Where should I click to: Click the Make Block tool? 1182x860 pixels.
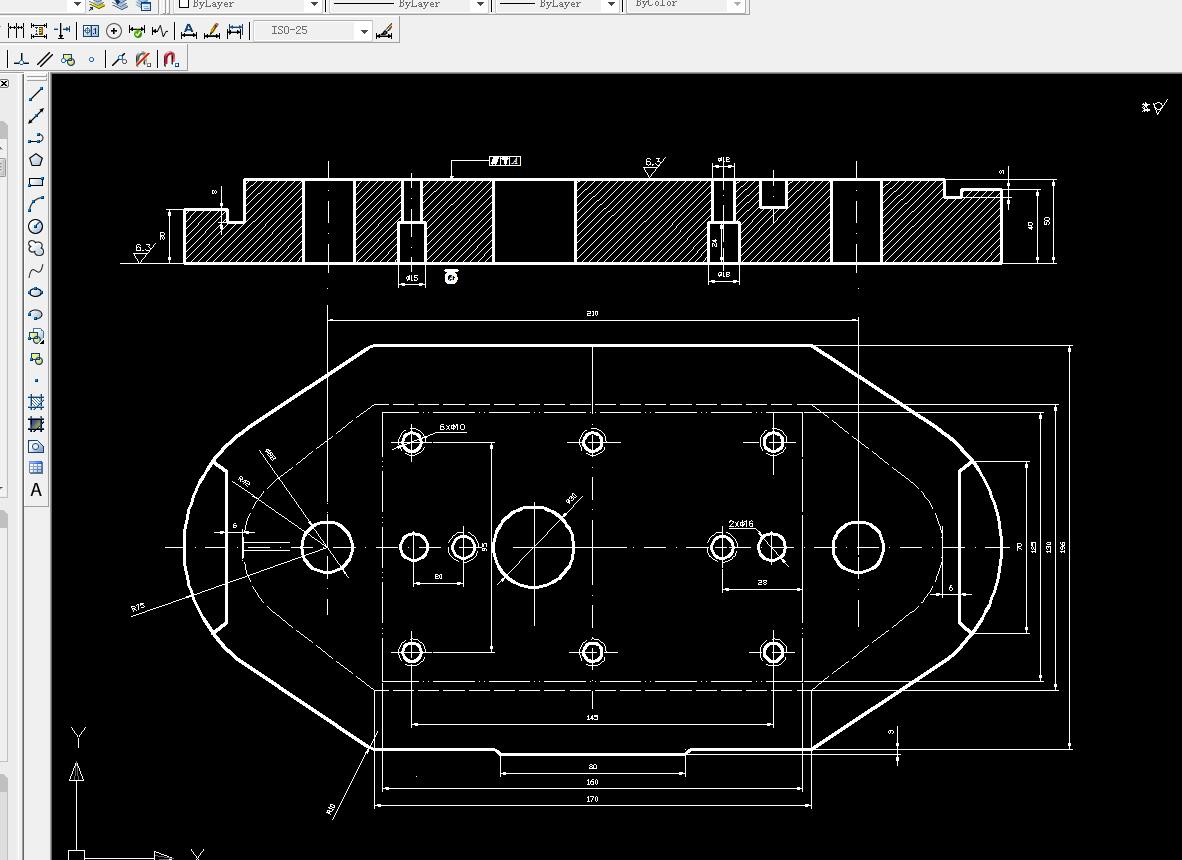click(35, 358)
